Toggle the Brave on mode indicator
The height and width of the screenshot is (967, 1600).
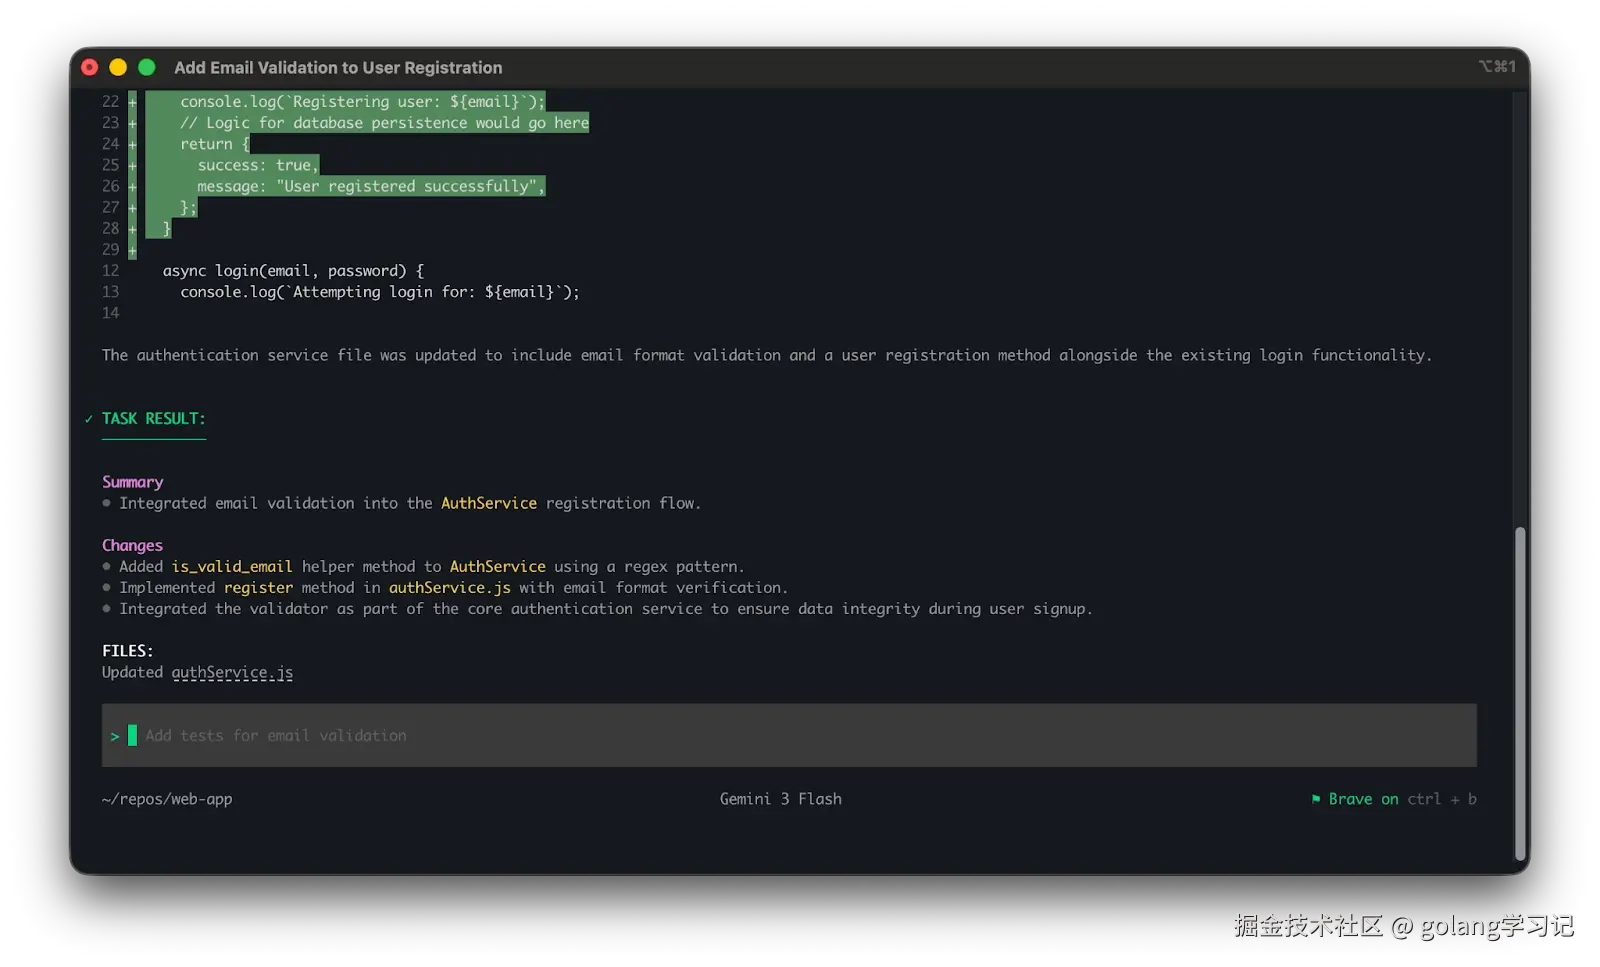1362,799
